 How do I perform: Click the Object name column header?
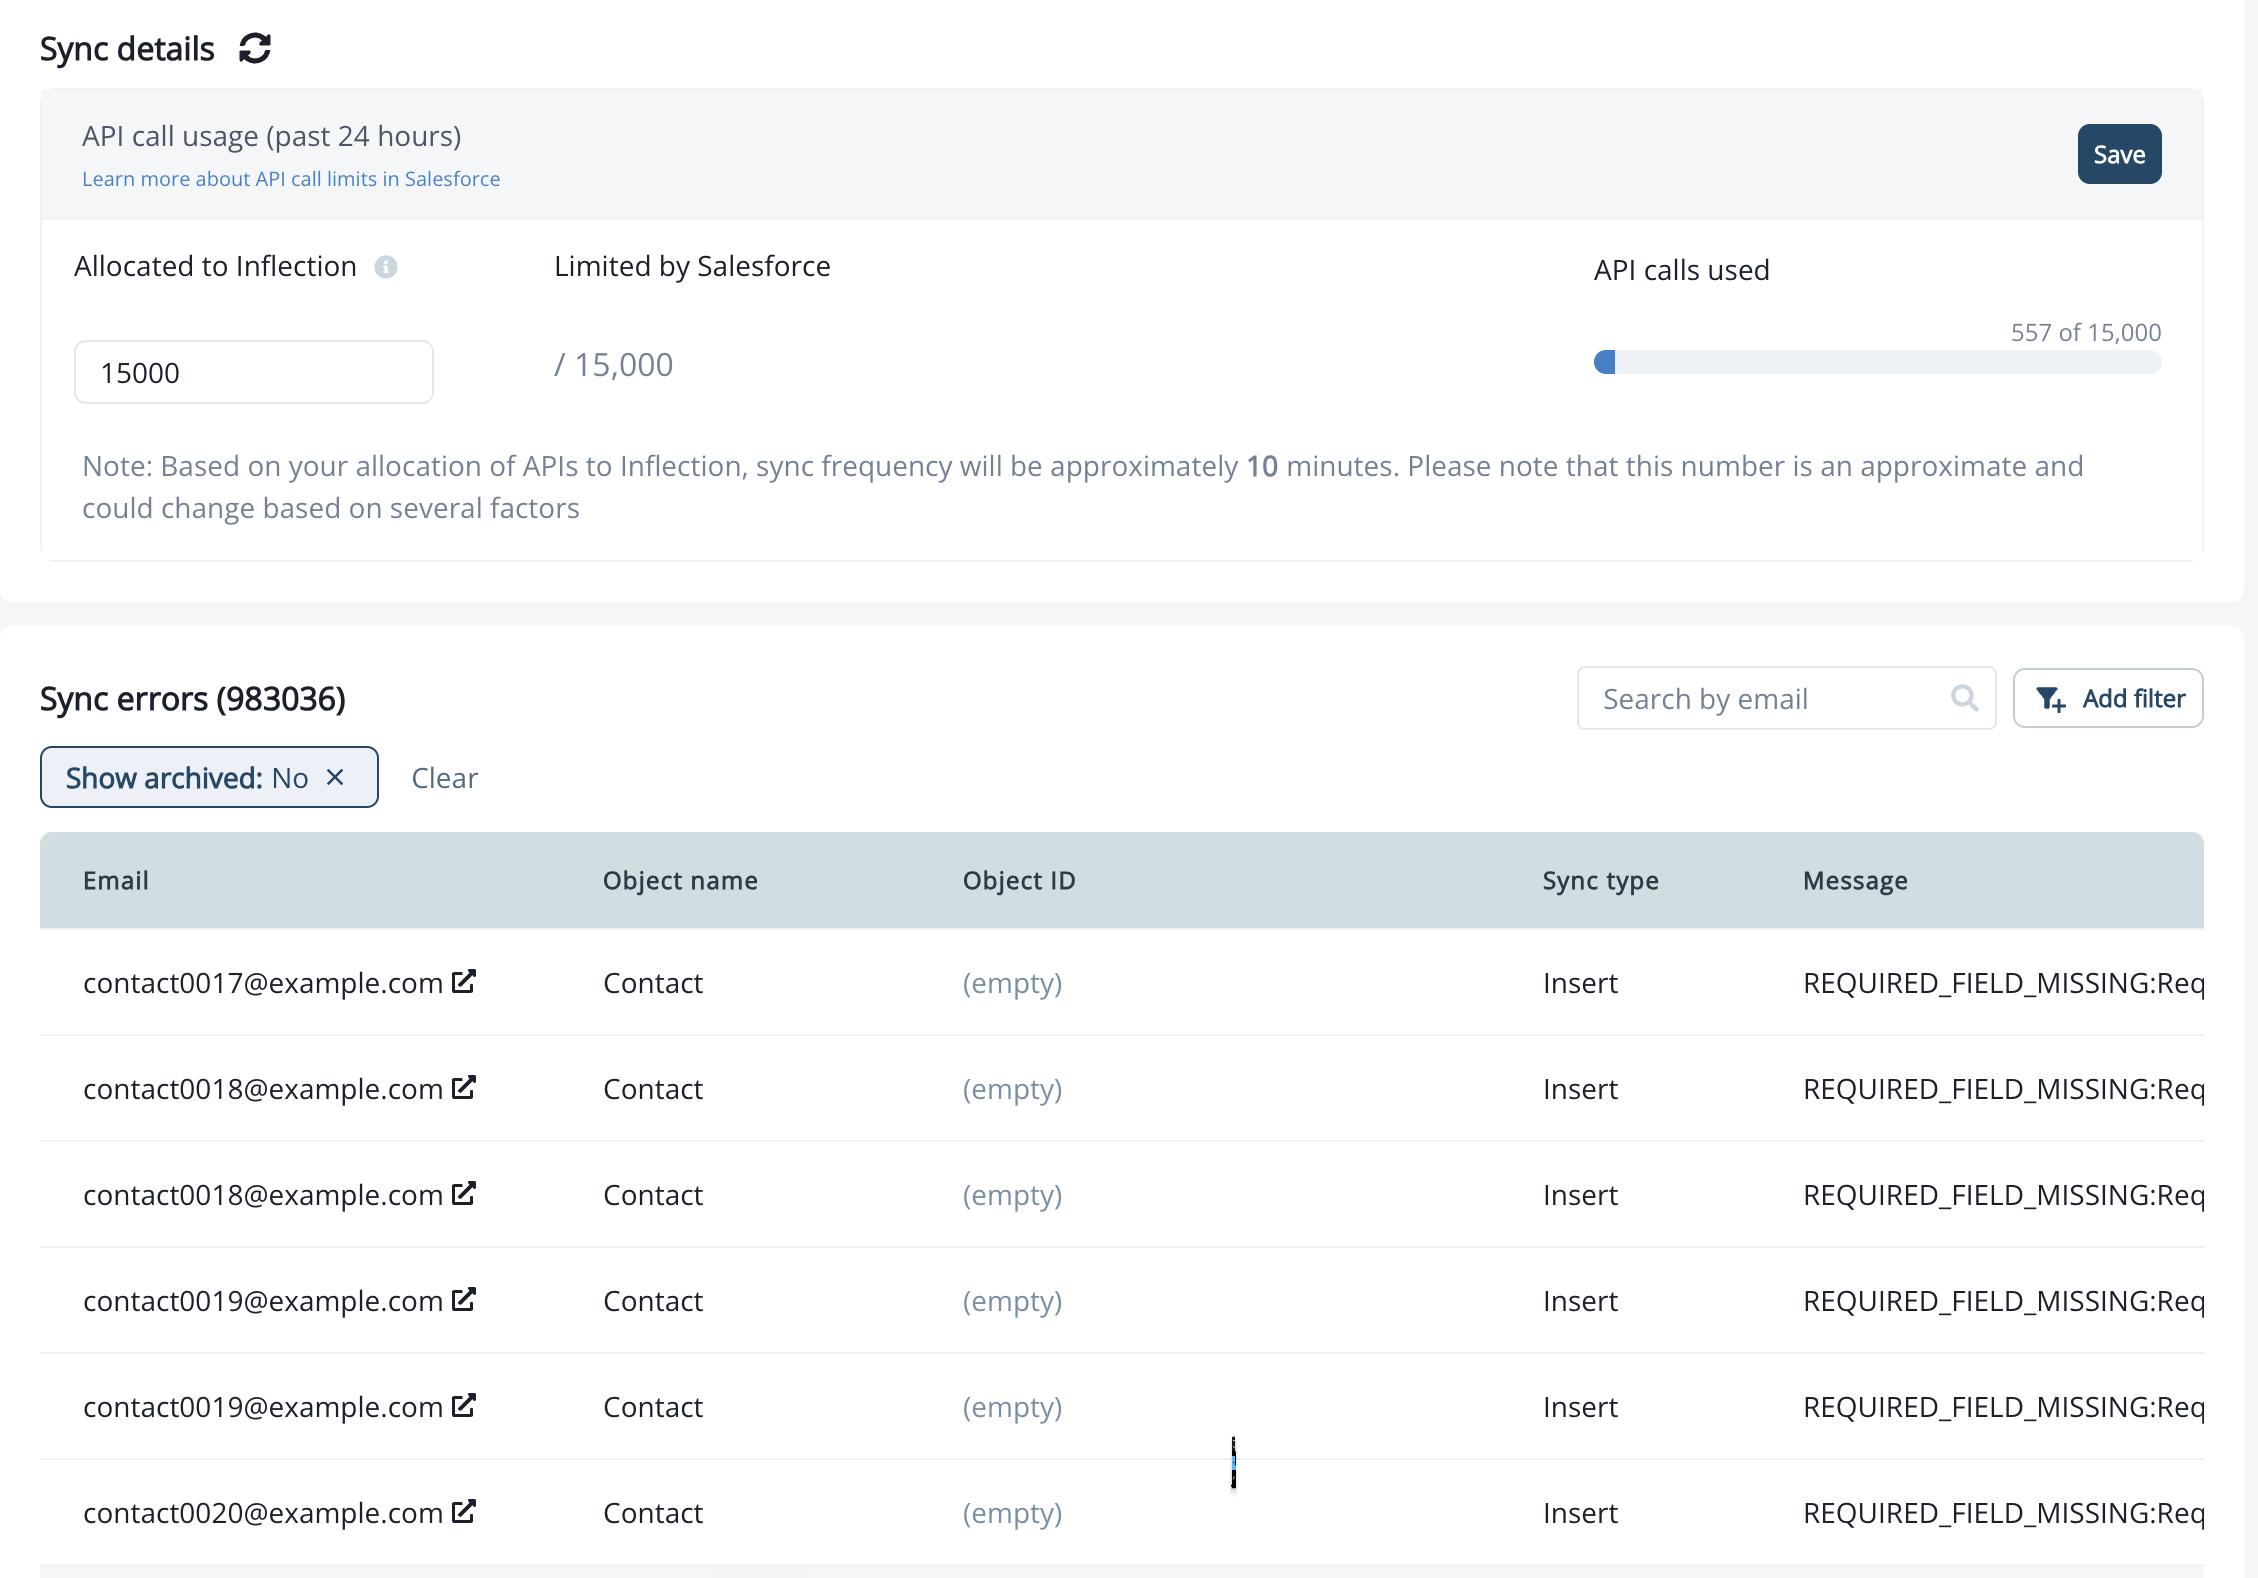pos(680,880)
